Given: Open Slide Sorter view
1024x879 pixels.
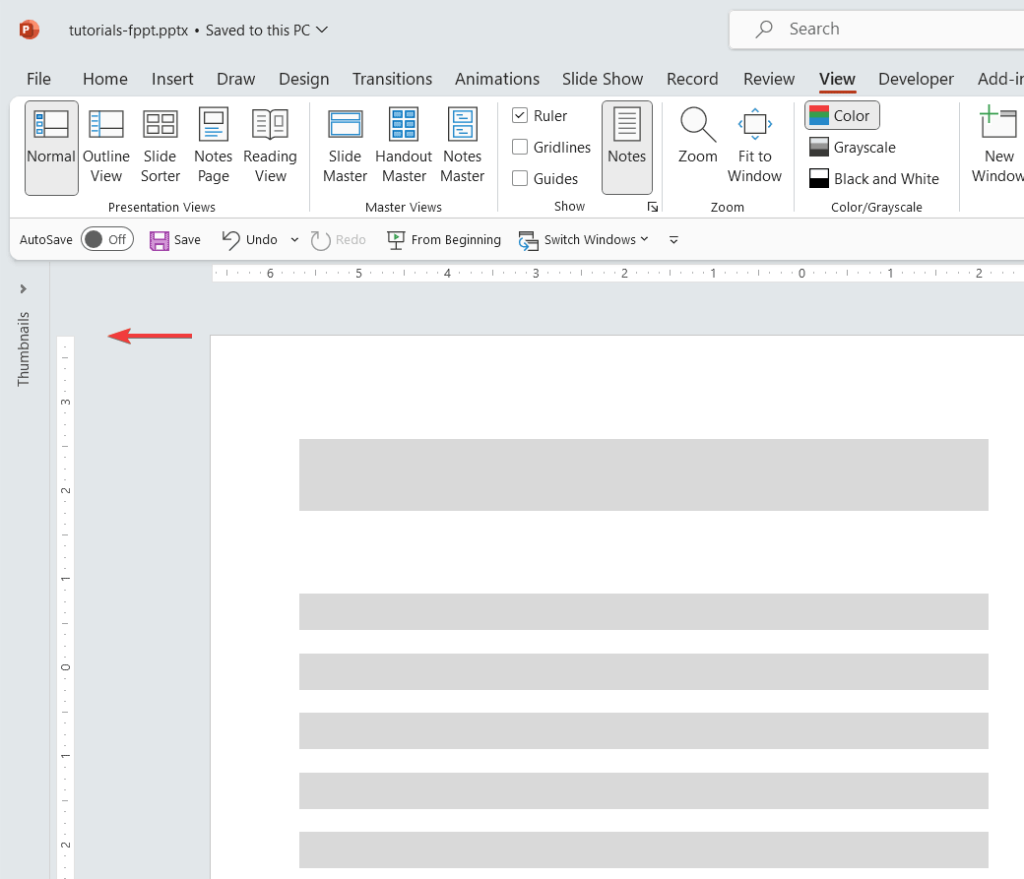Looking at the screenshot, I should click(x=160, y=145).
